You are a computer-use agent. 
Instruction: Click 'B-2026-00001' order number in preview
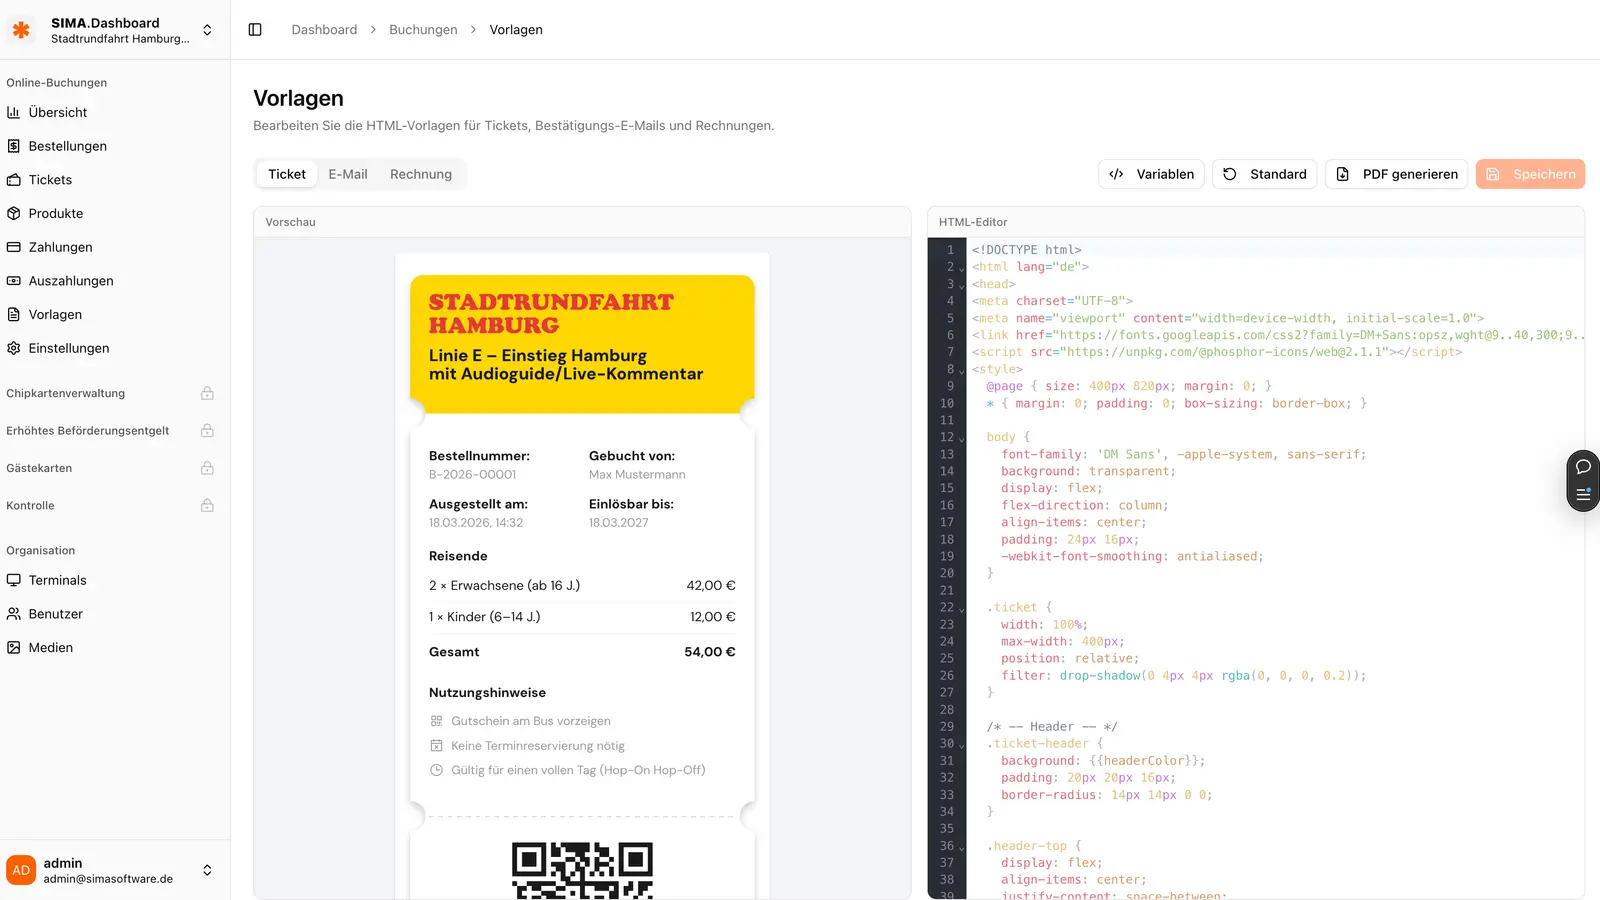coord(473,475)
